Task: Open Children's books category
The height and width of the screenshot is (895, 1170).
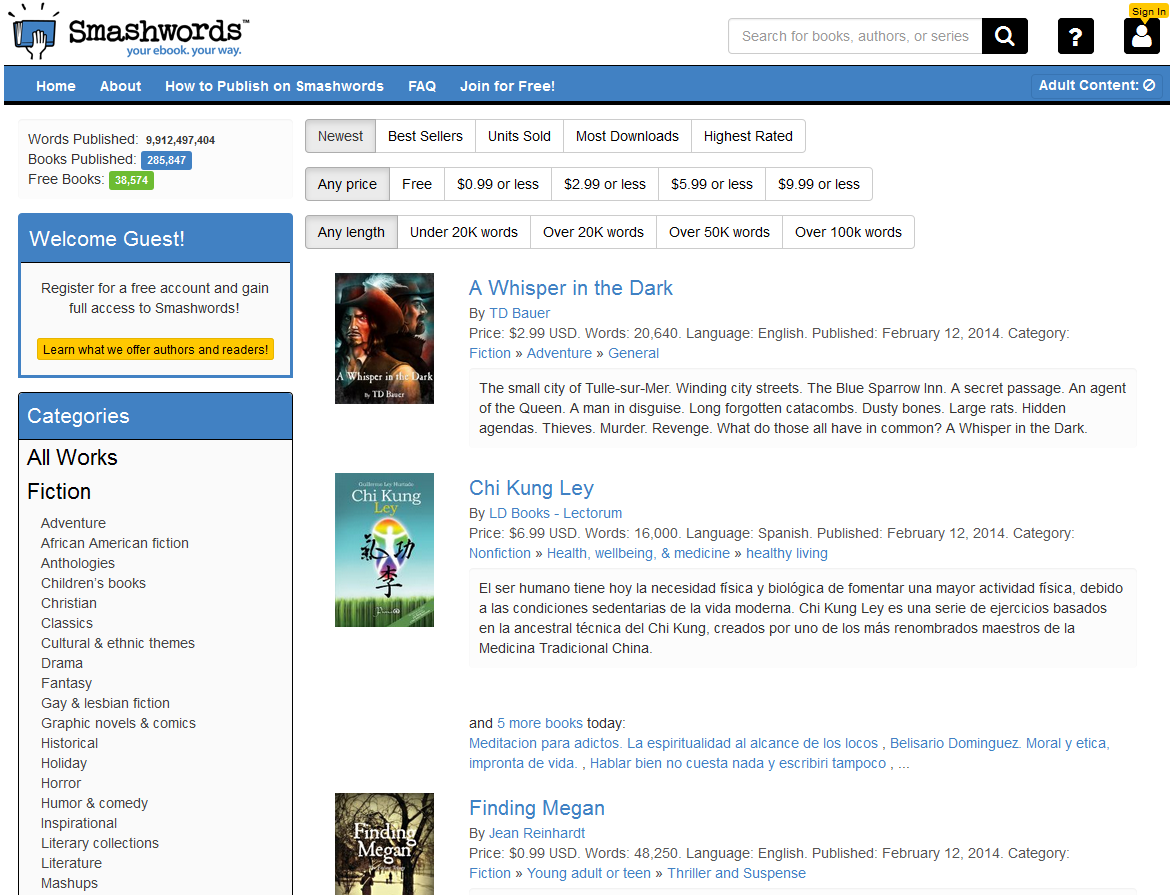Action: (93, 583)
